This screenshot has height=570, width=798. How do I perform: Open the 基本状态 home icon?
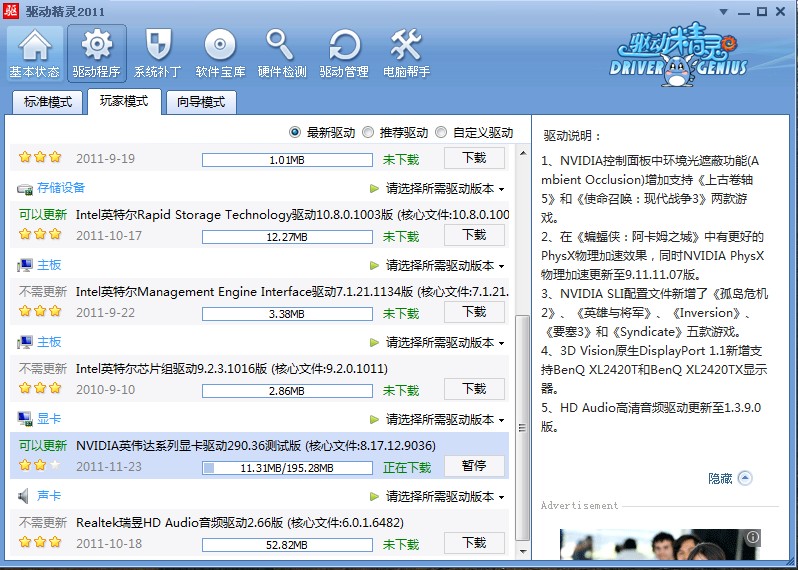pos(35,53)
